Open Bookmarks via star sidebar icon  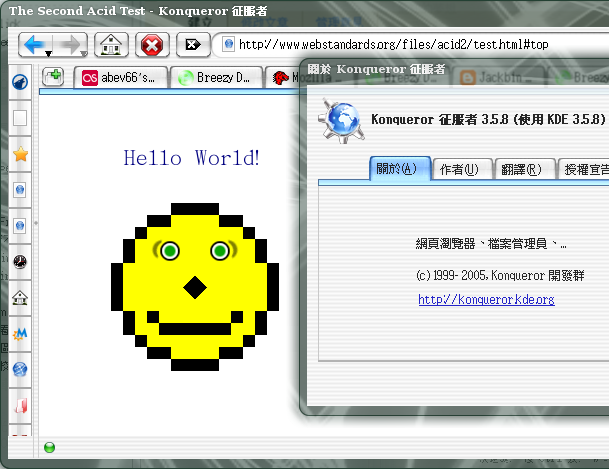pyautogui.click(x=20, y=154)
